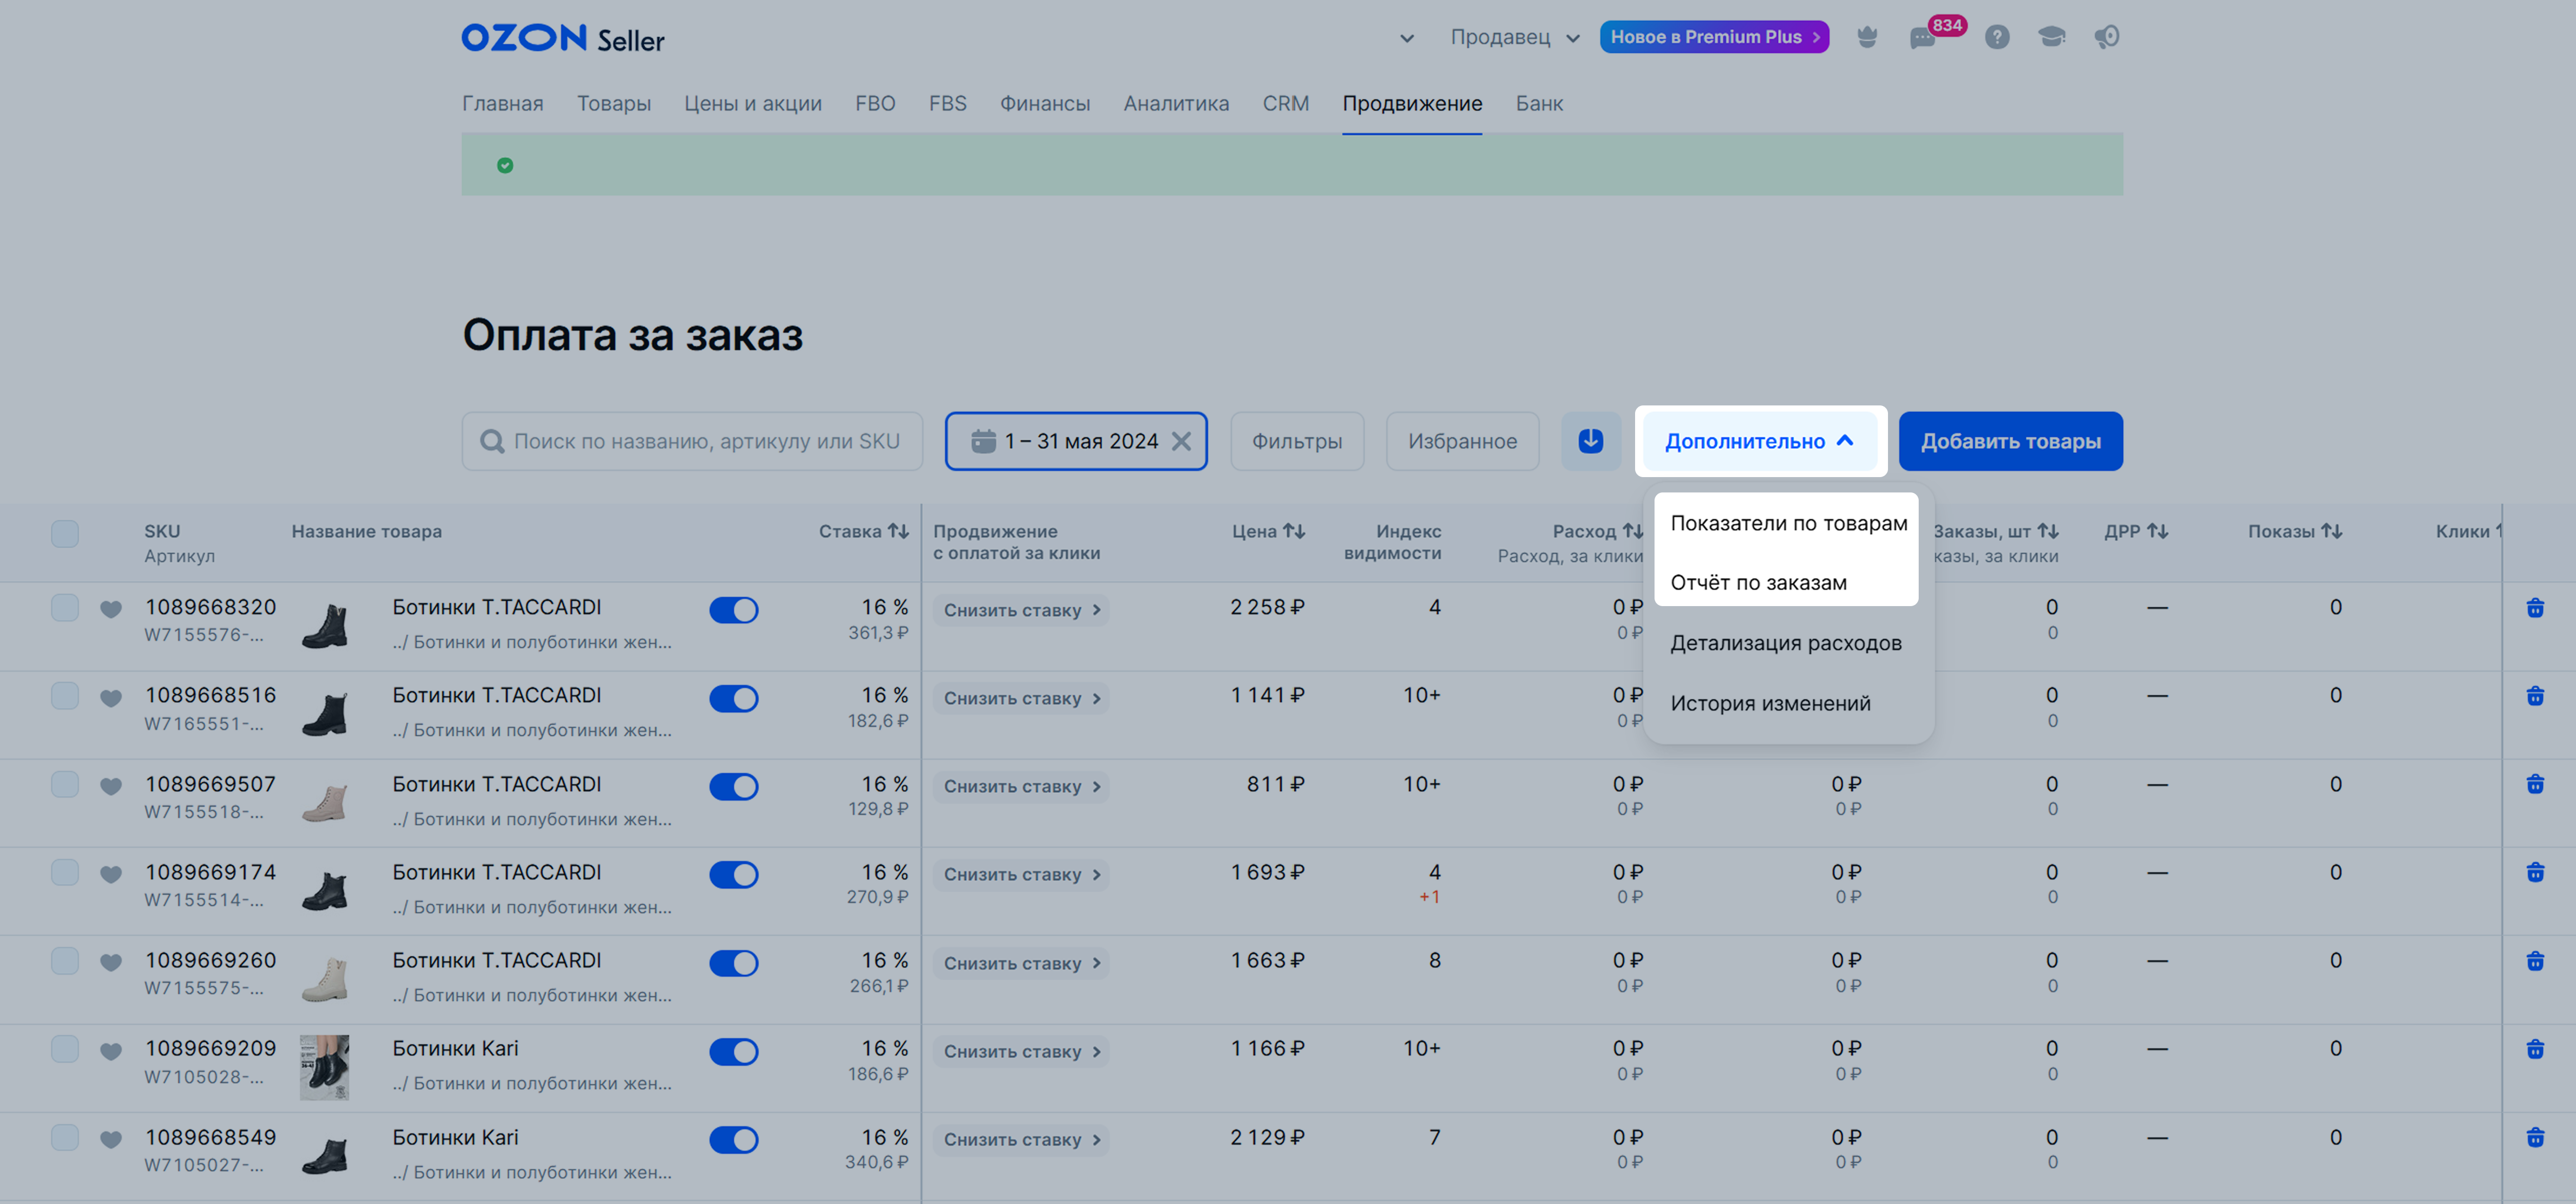Open the account chevron left of Продавец
Image resolution: width=2576 pixels, height=1204 pixels.
click(x=1406, y=39)
